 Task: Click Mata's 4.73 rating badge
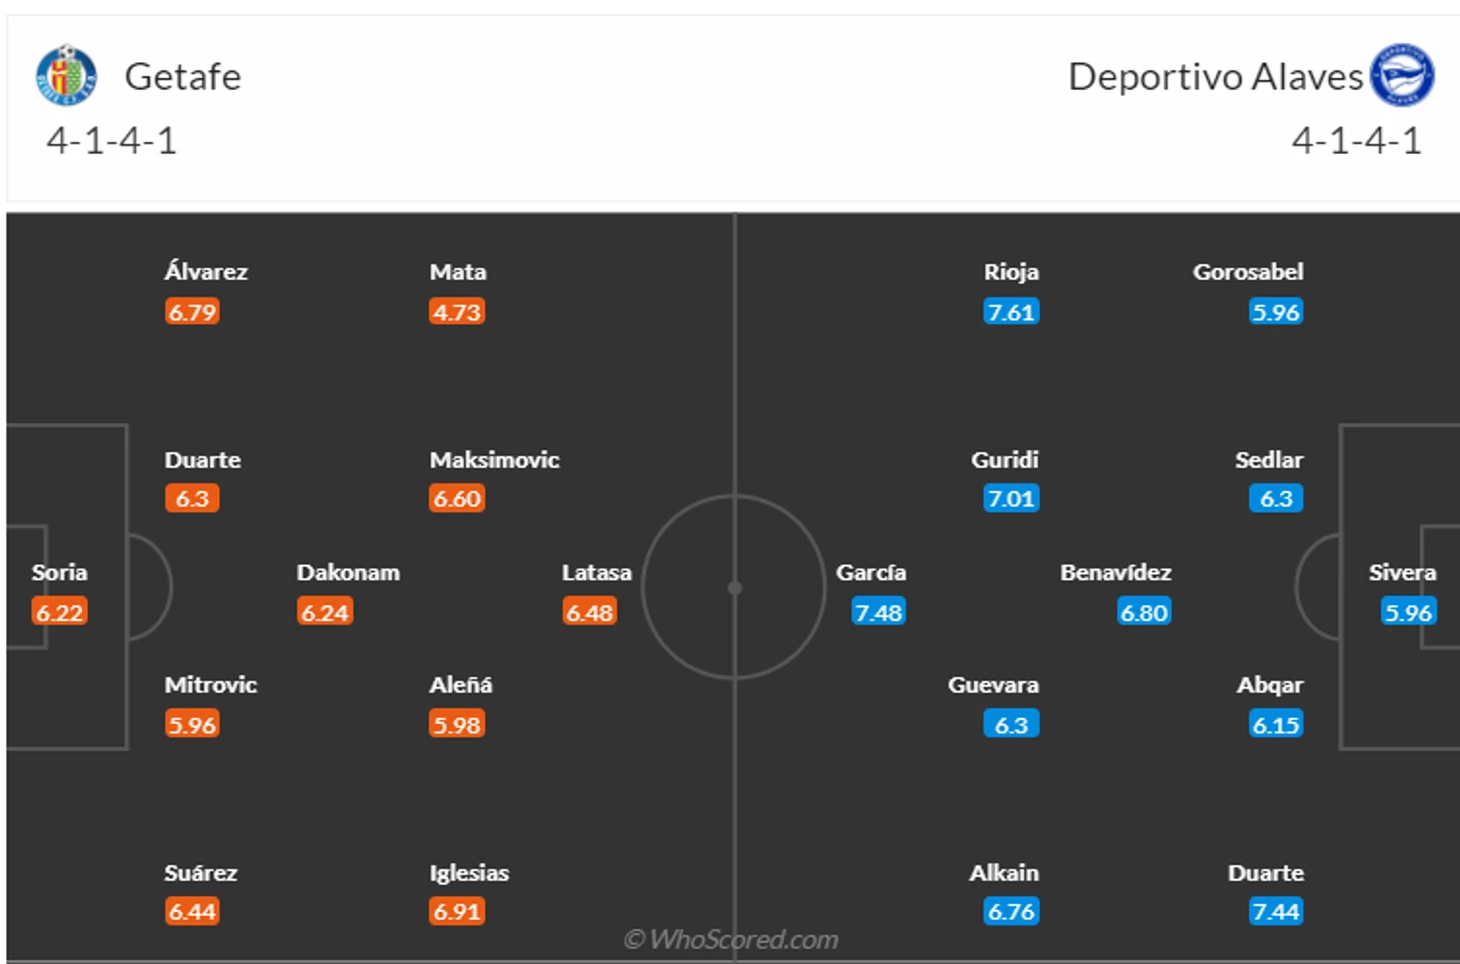pos(457,312)
